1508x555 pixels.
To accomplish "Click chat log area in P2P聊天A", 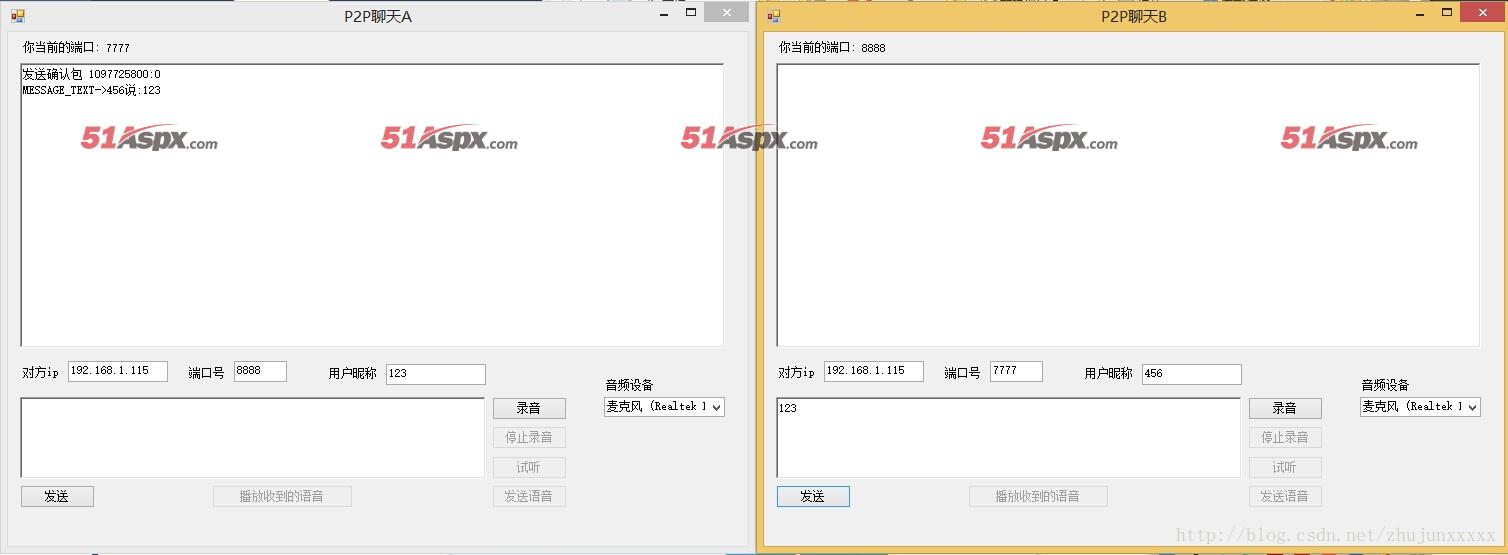I will [x=372, y=206].
